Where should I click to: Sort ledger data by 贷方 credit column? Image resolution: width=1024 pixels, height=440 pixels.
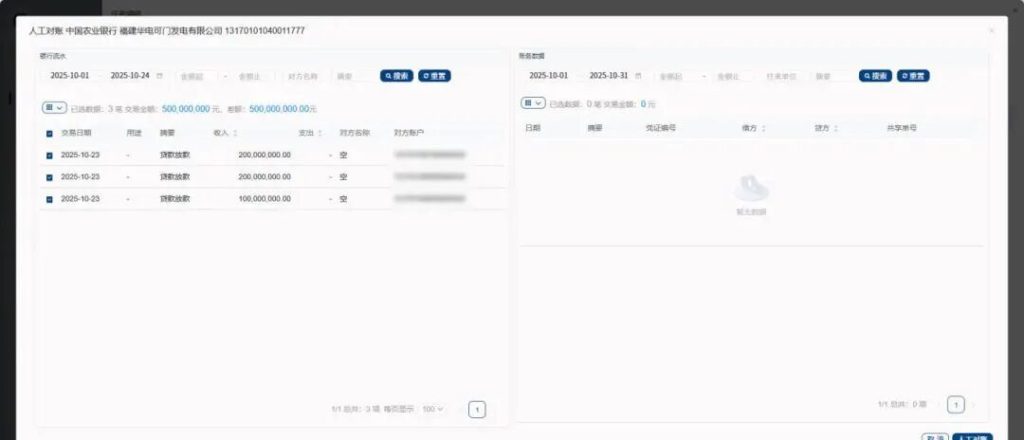point(836,129)
